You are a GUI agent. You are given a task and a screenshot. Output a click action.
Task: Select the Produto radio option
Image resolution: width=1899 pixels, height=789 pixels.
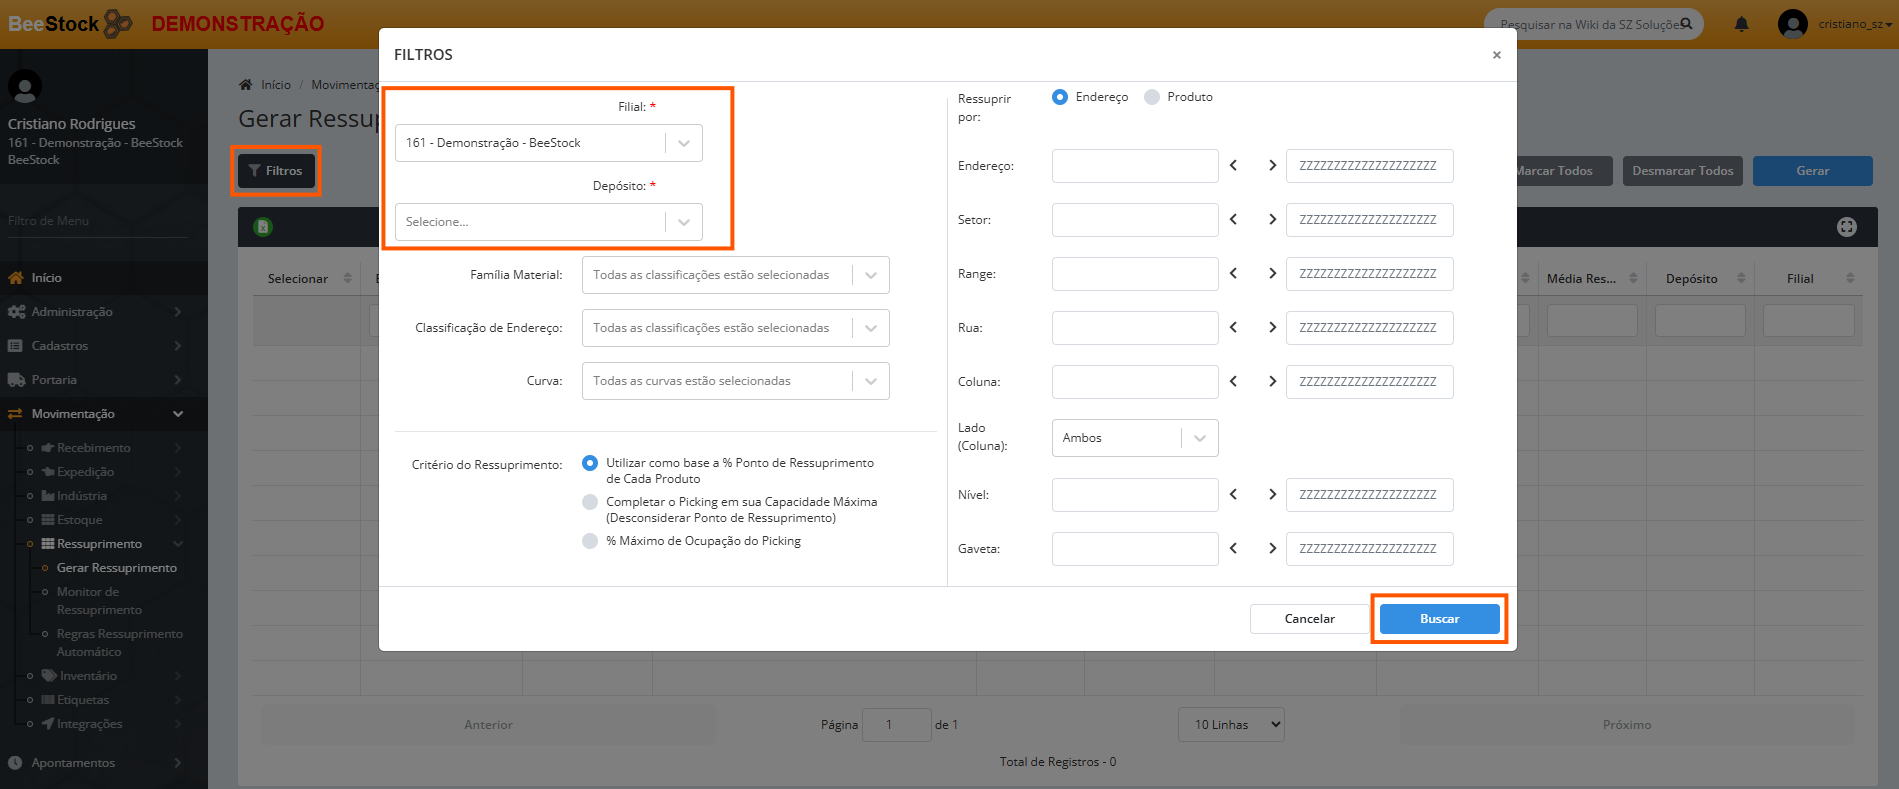[1152, 97]
